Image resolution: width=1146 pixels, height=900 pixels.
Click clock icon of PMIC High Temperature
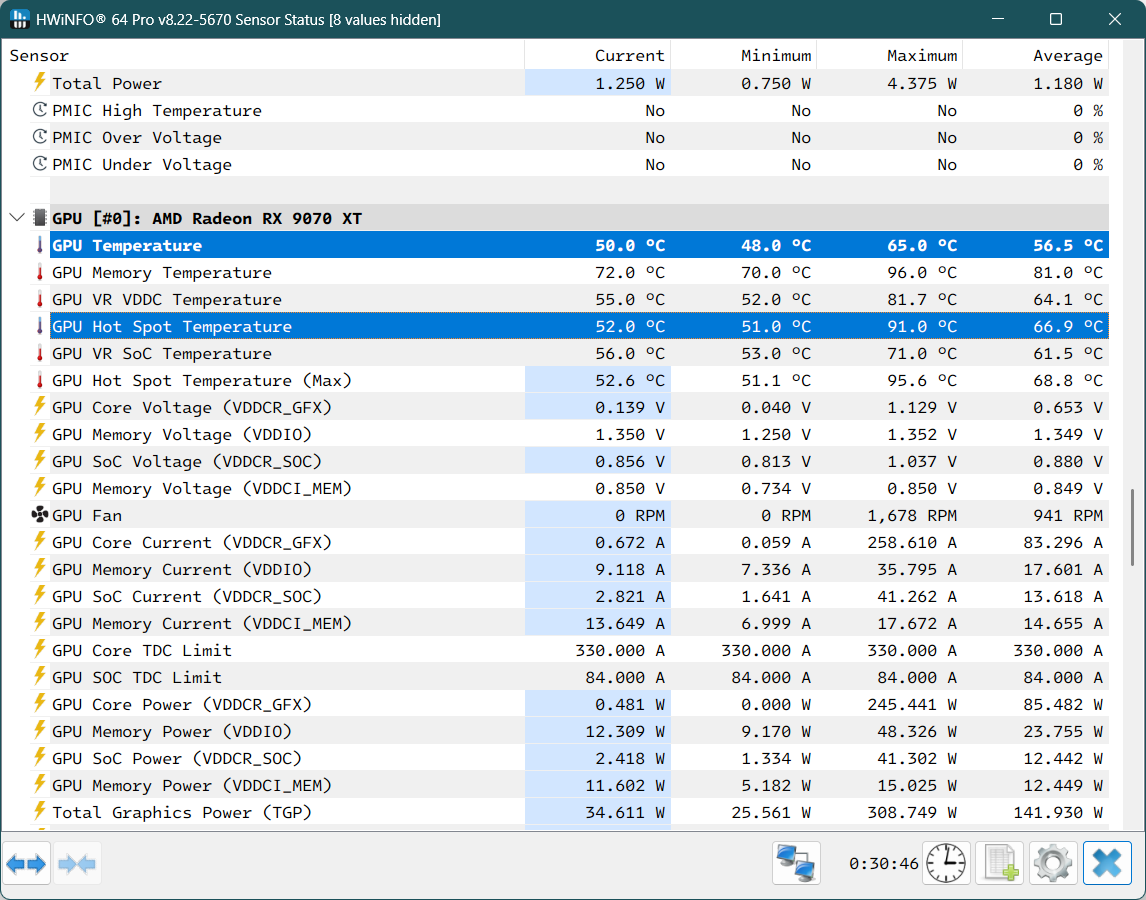(x=40, y=110)
